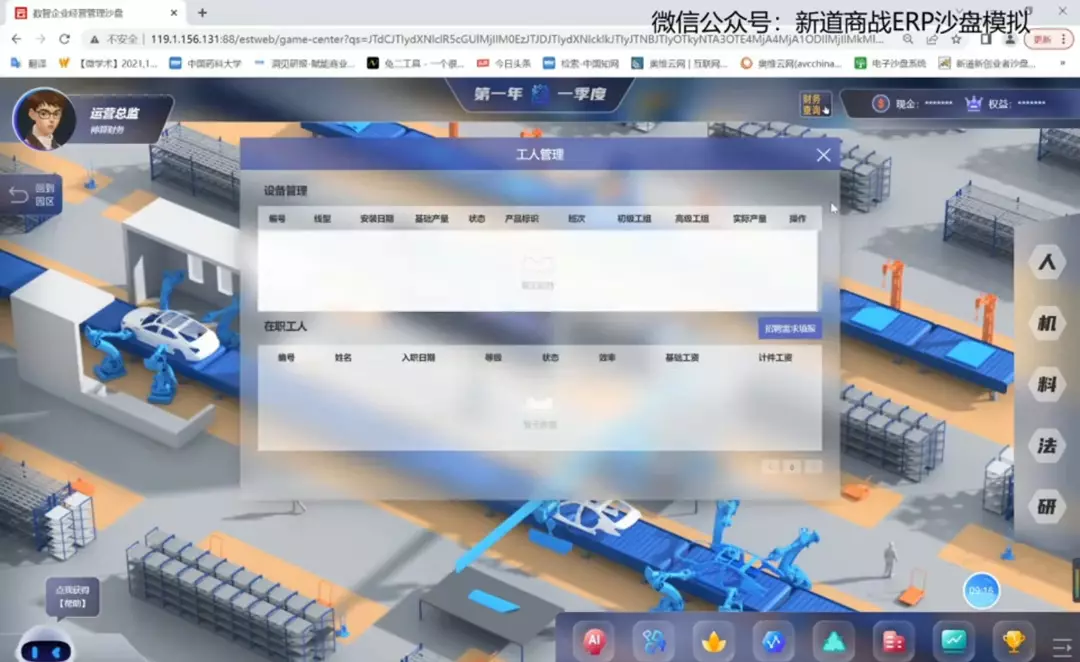Click the 入职日期 column header

point(418,358)
